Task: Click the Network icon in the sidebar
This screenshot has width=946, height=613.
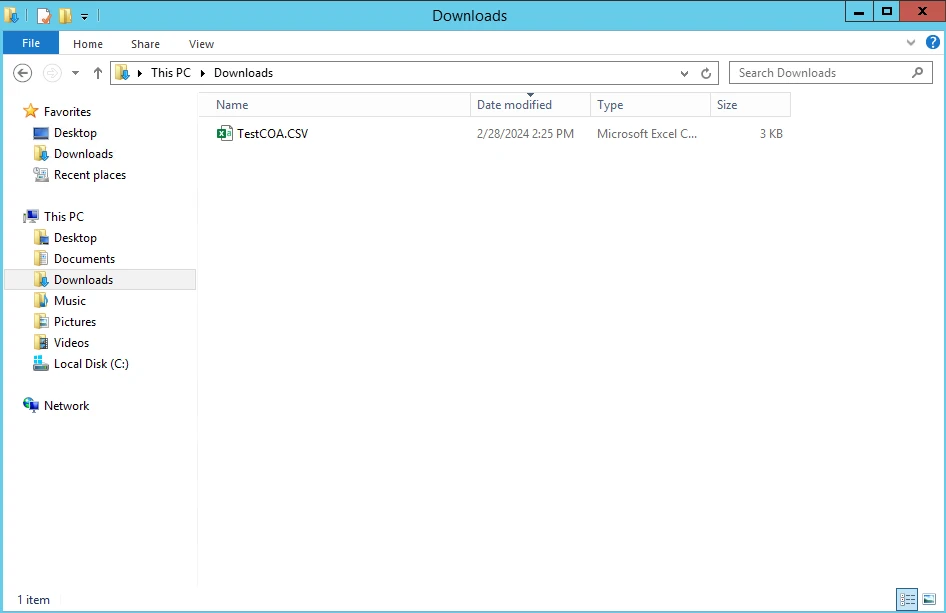Action: pyautogui.click(x=31, y=405)
